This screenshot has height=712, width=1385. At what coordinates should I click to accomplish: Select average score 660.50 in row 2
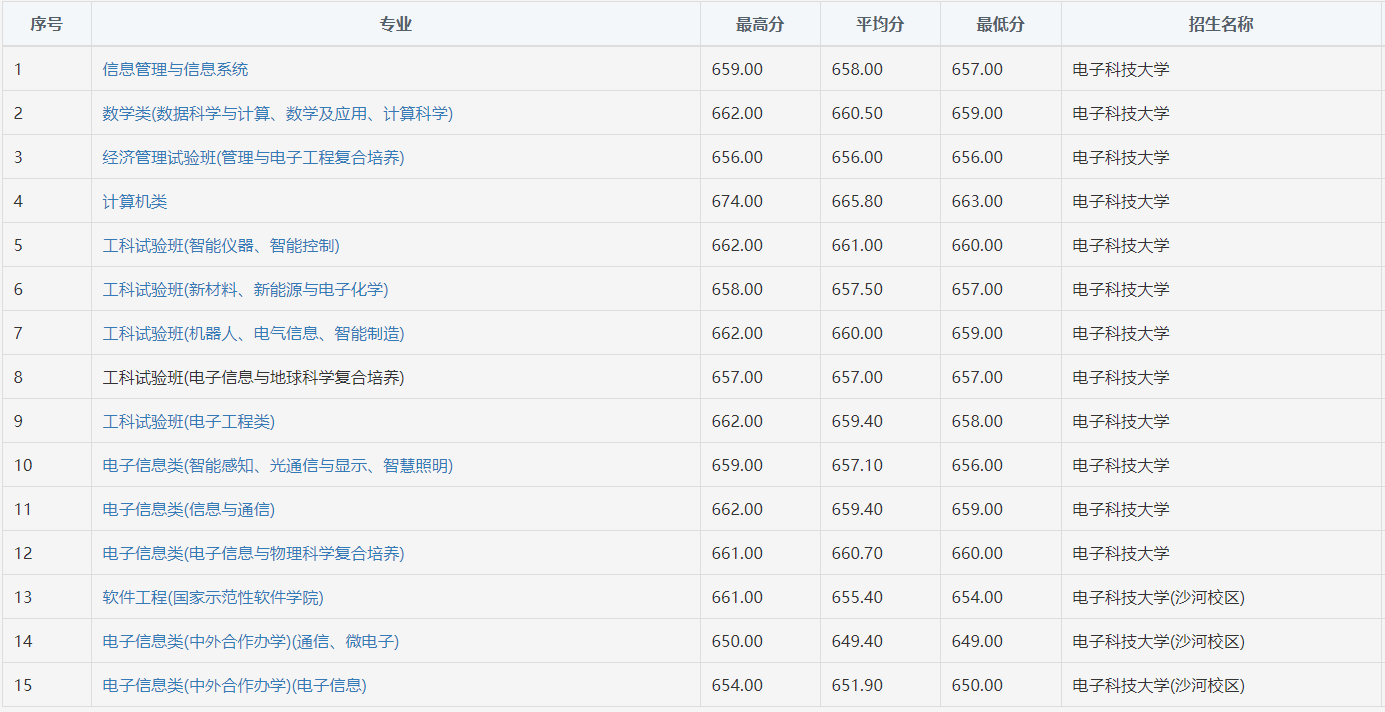[857, 113]
